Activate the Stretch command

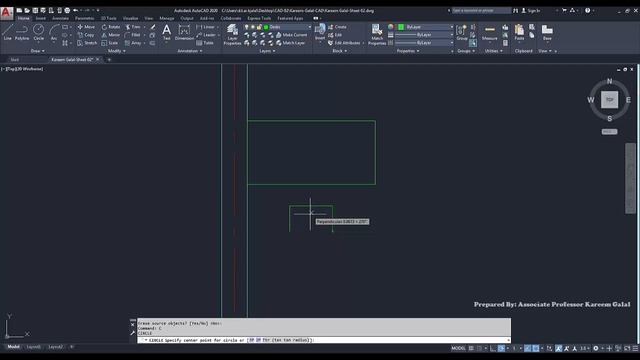(87, 43)
